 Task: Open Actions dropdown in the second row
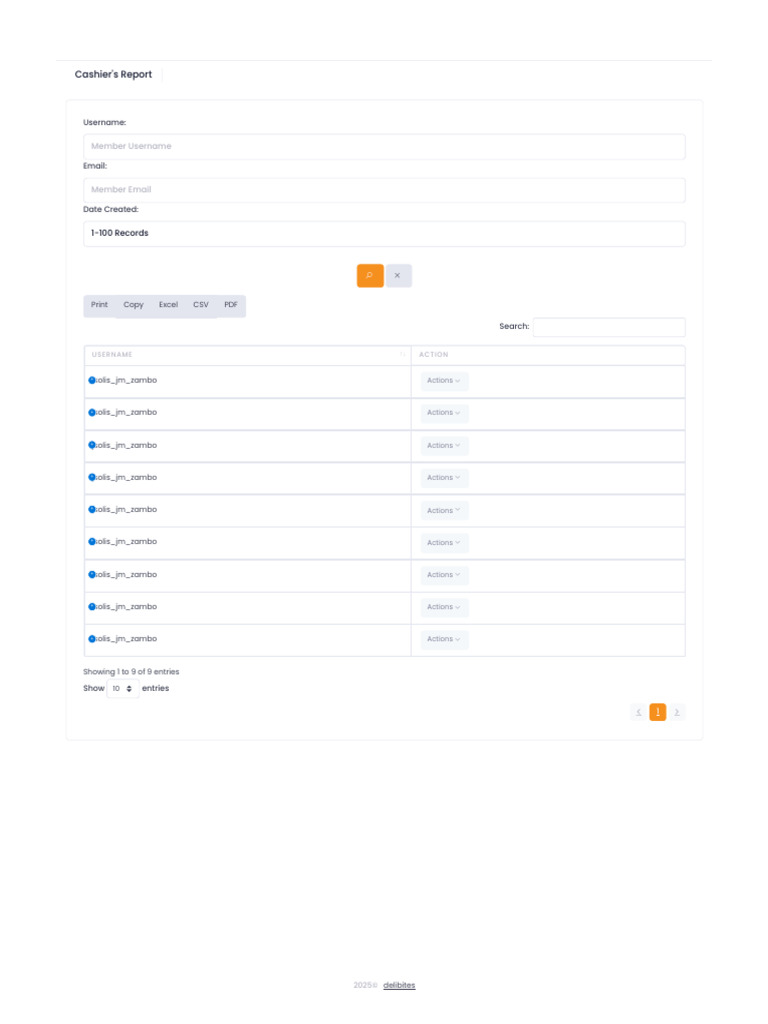tap(444, 413)
